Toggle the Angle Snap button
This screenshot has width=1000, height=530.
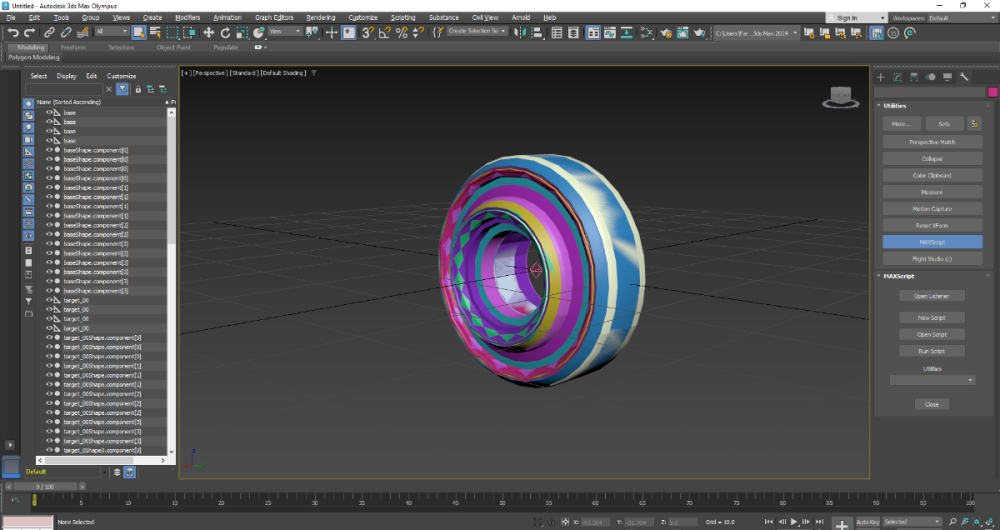(x=385, y=33)
